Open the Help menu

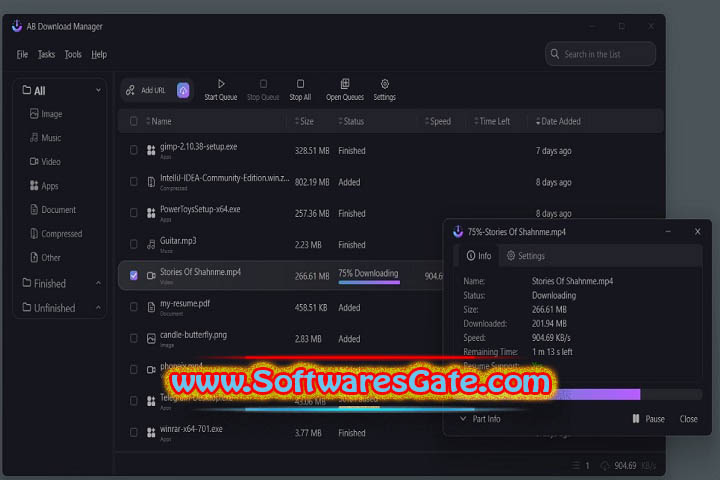[99, 54]
